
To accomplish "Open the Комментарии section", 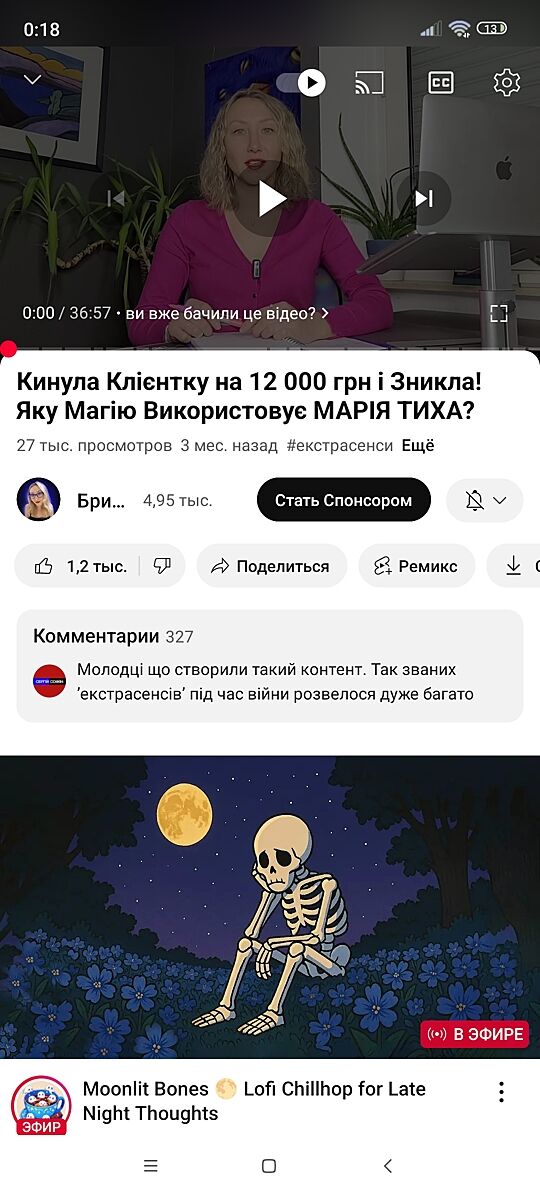I will (x=270, y=666).
